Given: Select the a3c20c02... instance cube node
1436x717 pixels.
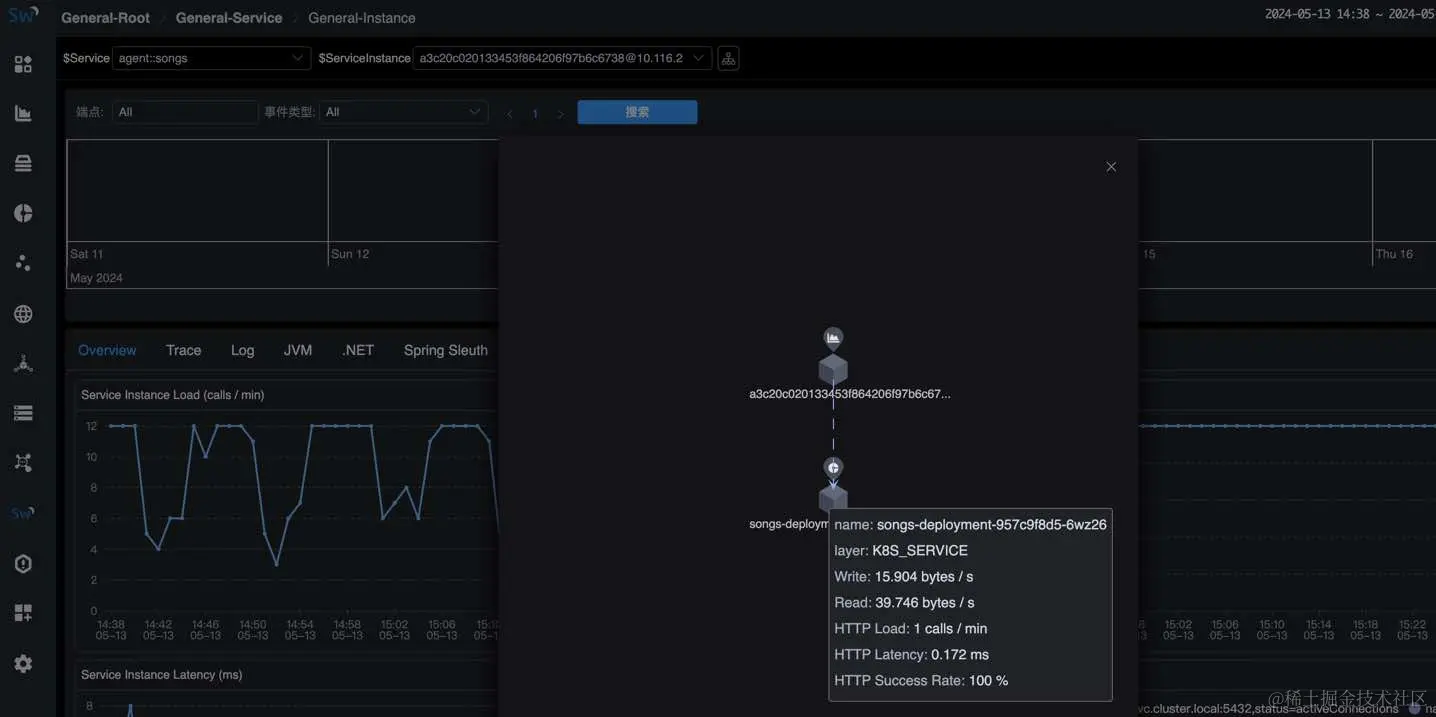Looking at the screenshot, I should pyautogui.click(x=833, y=370).
